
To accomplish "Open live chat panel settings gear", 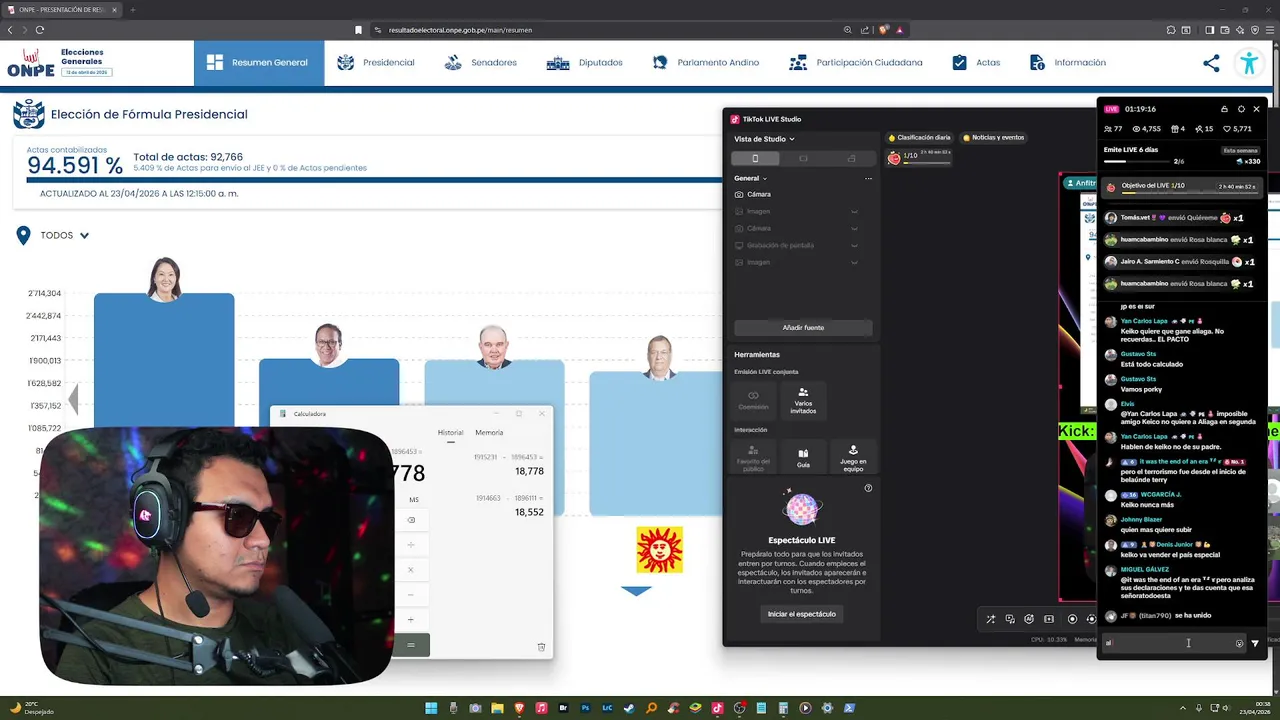I will 1241,109.
